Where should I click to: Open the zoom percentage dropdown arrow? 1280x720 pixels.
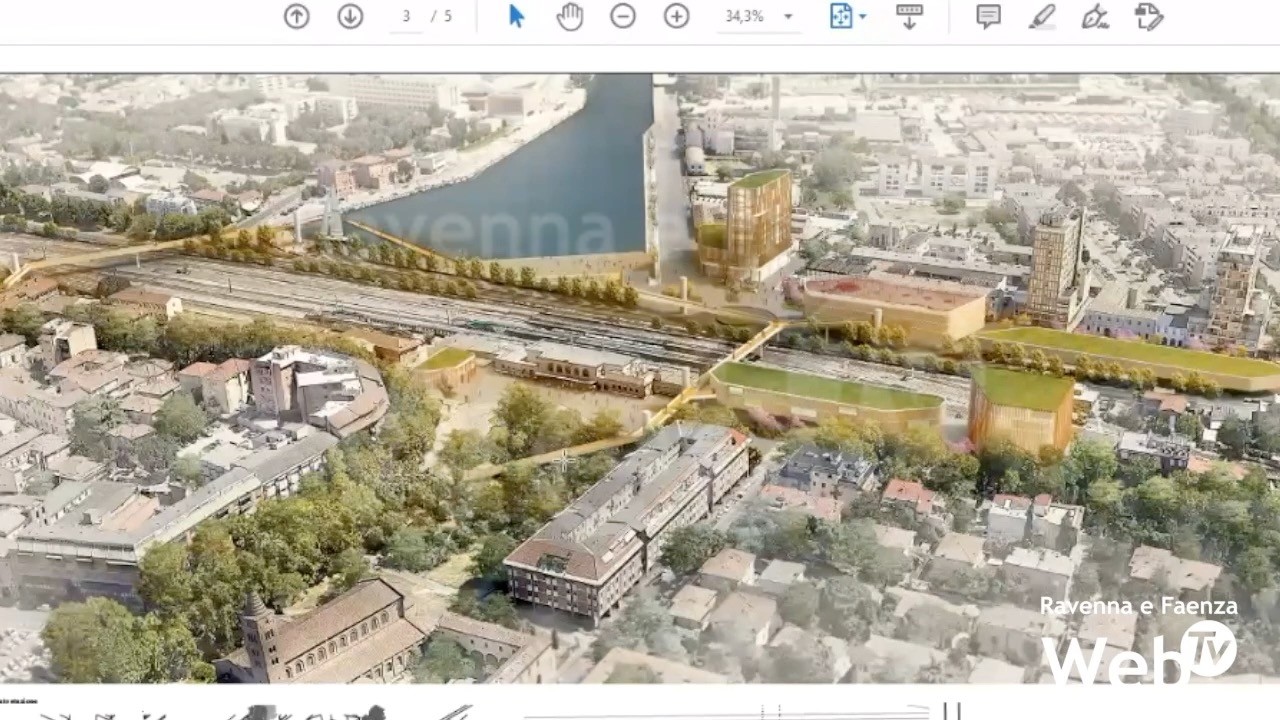point(788,17)
